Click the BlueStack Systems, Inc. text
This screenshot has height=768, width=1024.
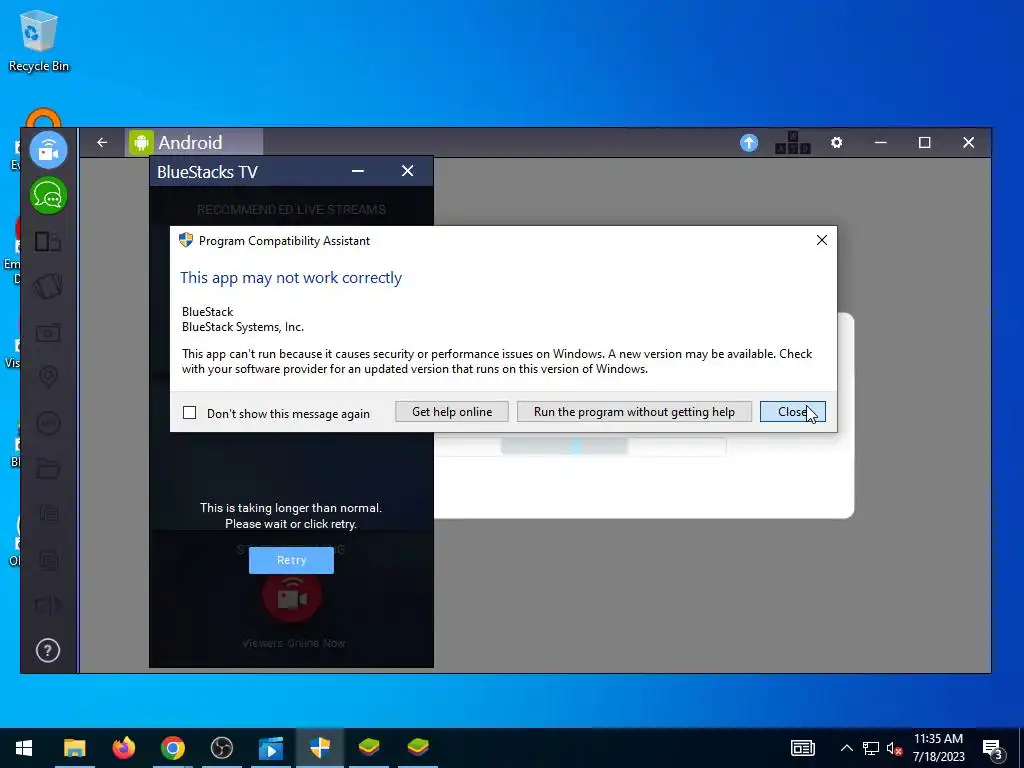[x=243, y=327]
